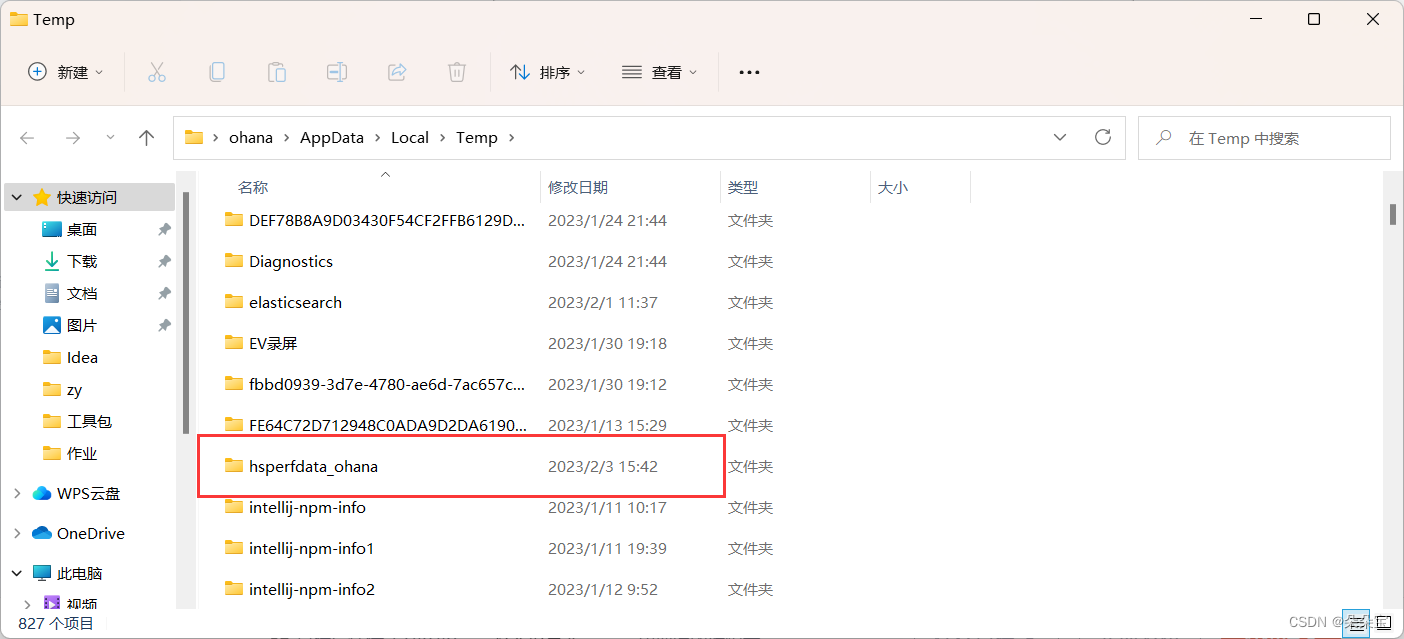The height and width of the screenshot is (639, 1404).
Task: Open the 新建 (New) menu
Action: [x=66, y=72]
